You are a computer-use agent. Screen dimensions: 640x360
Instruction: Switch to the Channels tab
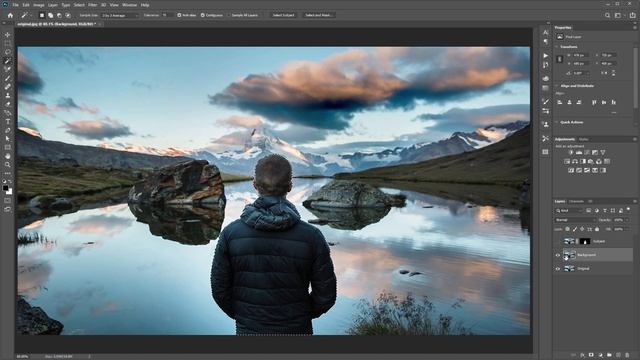tap(576, 201)
